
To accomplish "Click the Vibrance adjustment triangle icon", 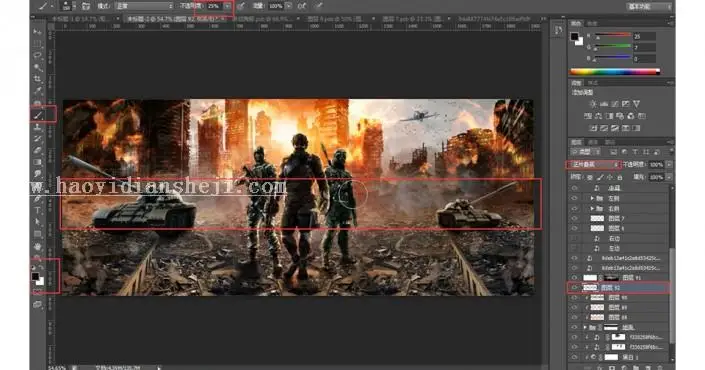I will (x=636, y=104).
